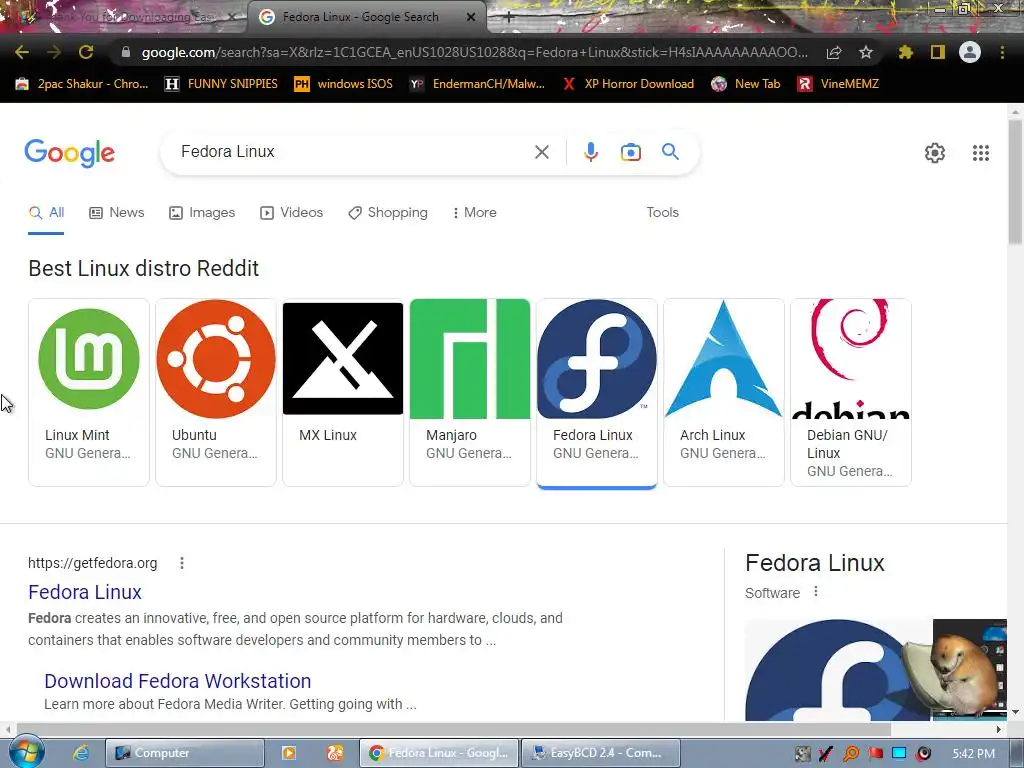Open the Chrome three-dot menu

click(1002, 52)
